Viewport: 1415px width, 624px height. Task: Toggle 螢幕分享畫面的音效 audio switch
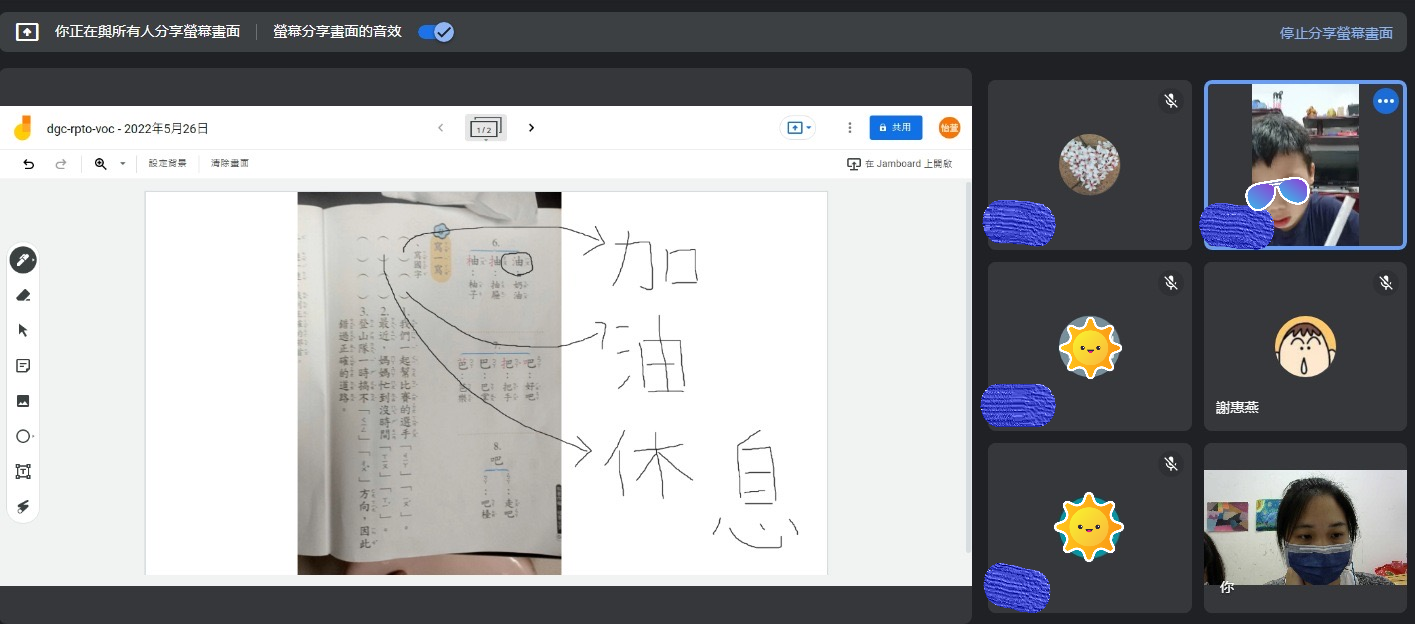tap(436, 32)
